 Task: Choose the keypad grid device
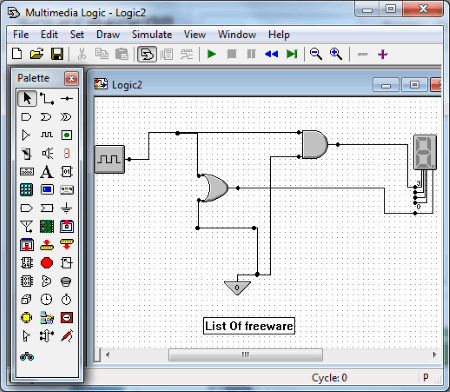(27, 190)
